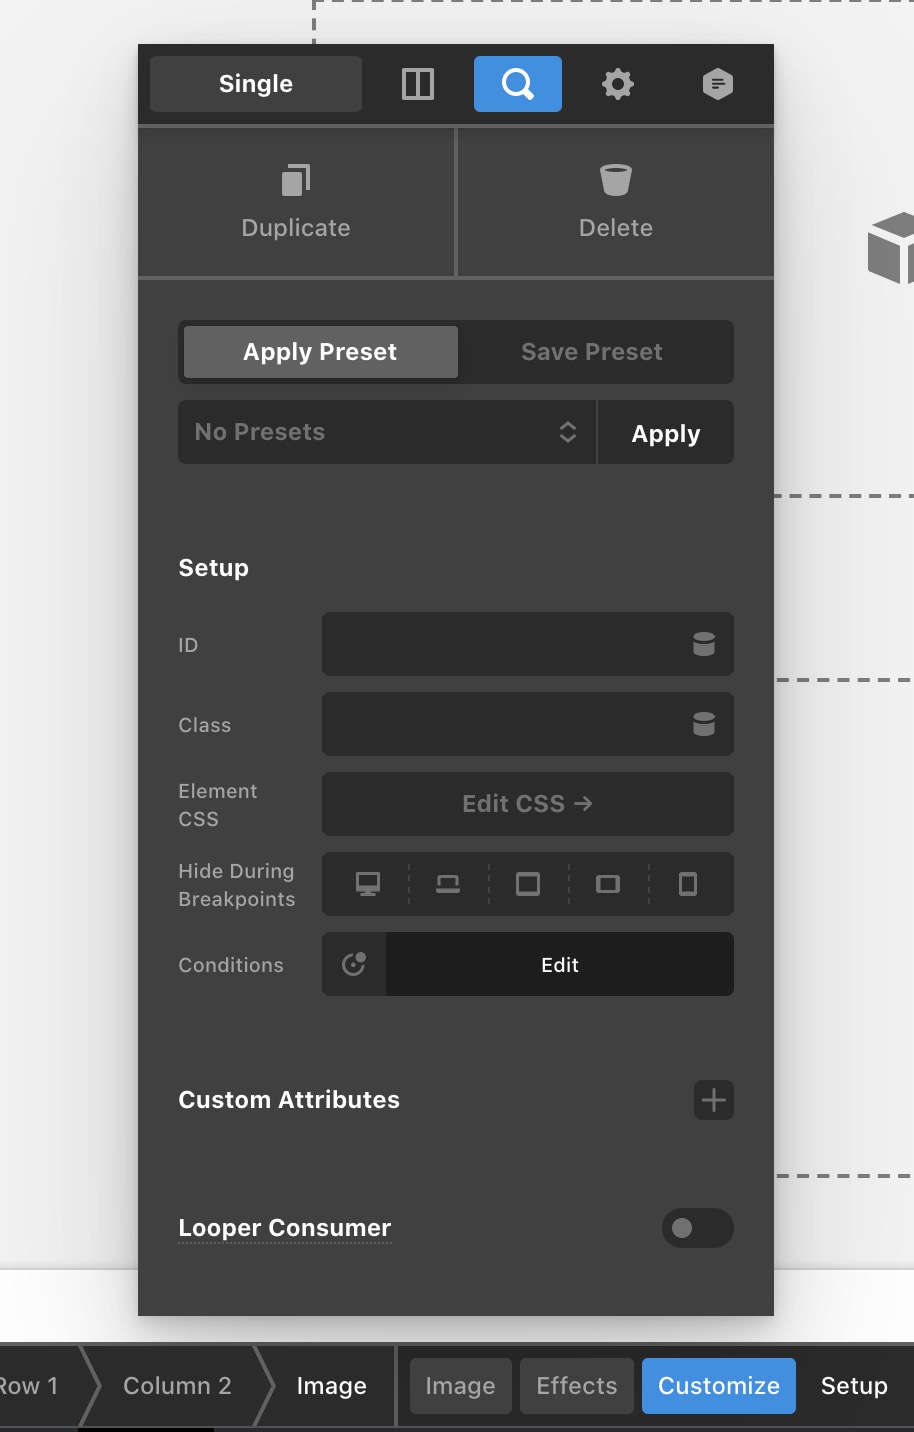Click the Conditions reset icon
This screenshot has height=1432, width=914.
coord(354,964)
